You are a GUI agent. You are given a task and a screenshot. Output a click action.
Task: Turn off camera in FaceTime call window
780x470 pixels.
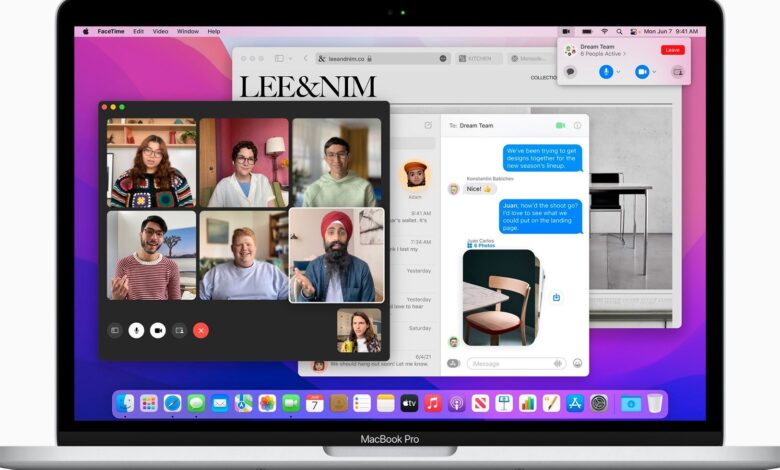click(158, 330)
